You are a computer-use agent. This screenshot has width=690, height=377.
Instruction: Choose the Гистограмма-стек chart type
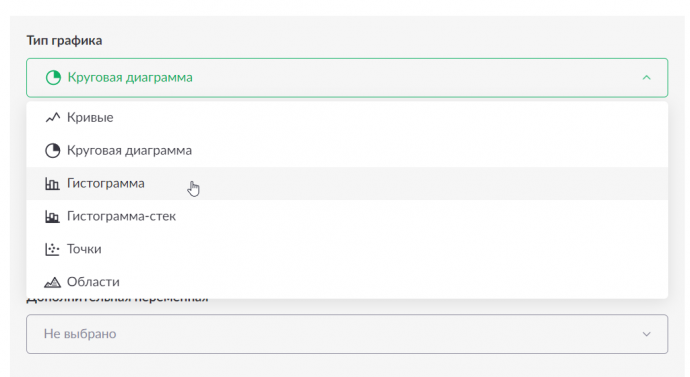pos(347,216)
